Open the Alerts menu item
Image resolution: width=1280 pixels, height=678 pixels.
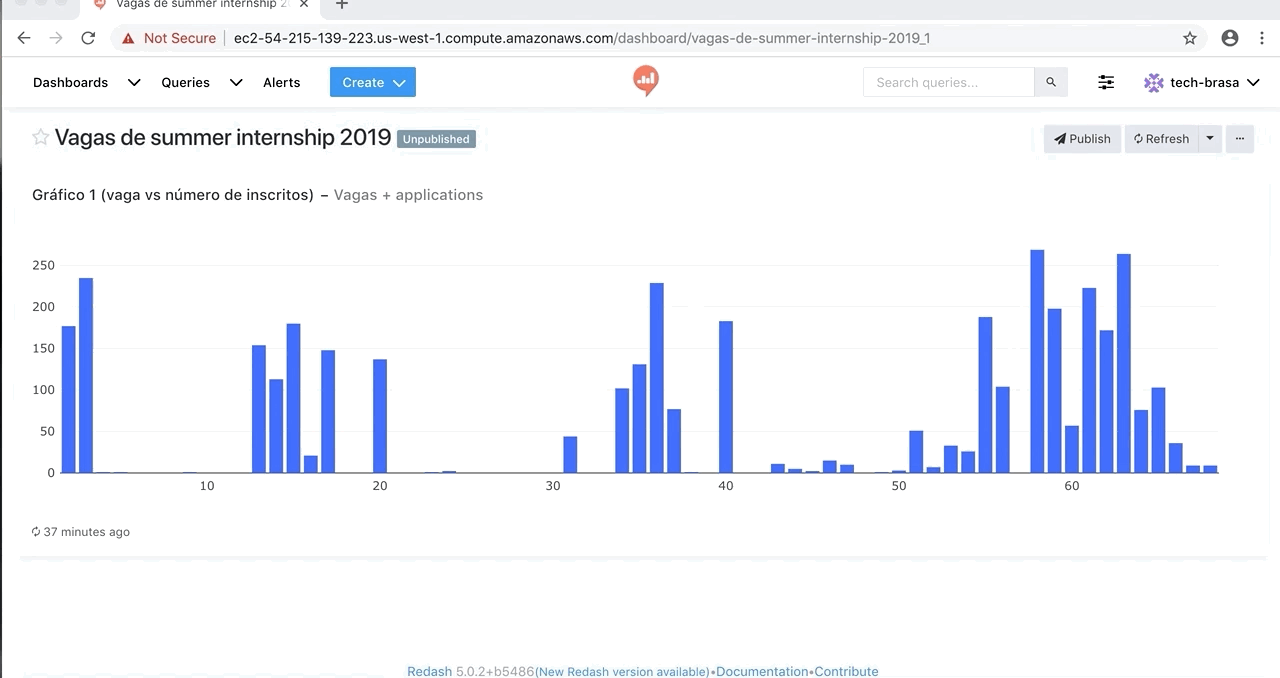point(281,82)
